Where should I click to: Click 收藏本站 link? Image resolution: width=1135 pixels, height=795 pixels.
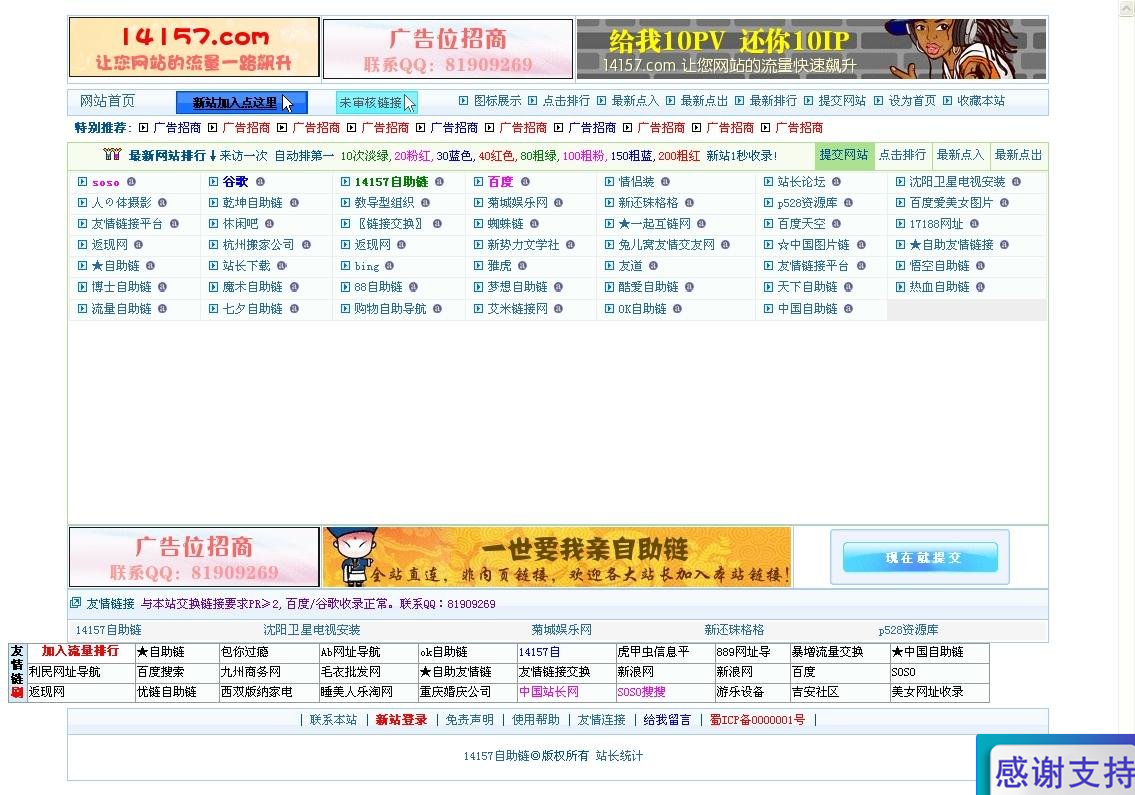pyautogui.click(x=981, y=101)
